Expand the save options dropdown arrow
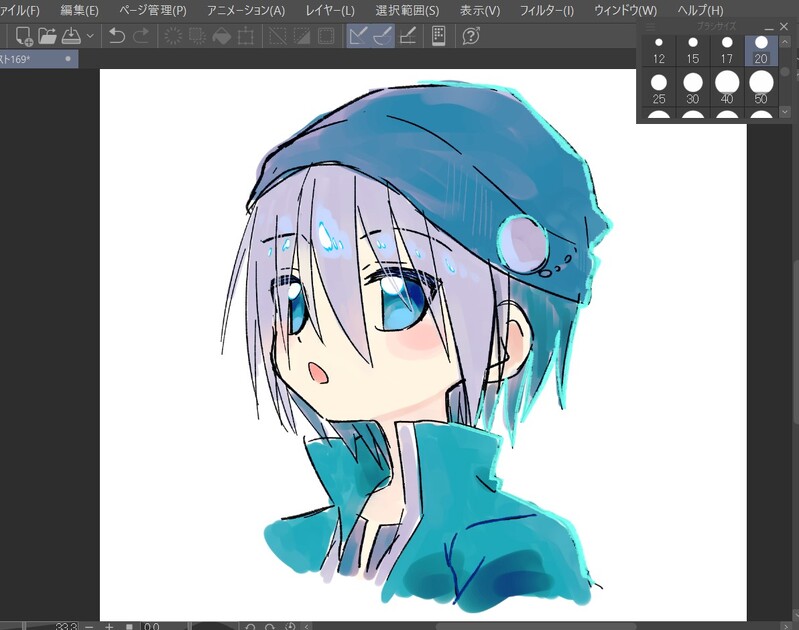The width and height of the screenshot is (799, 630). 90,36
